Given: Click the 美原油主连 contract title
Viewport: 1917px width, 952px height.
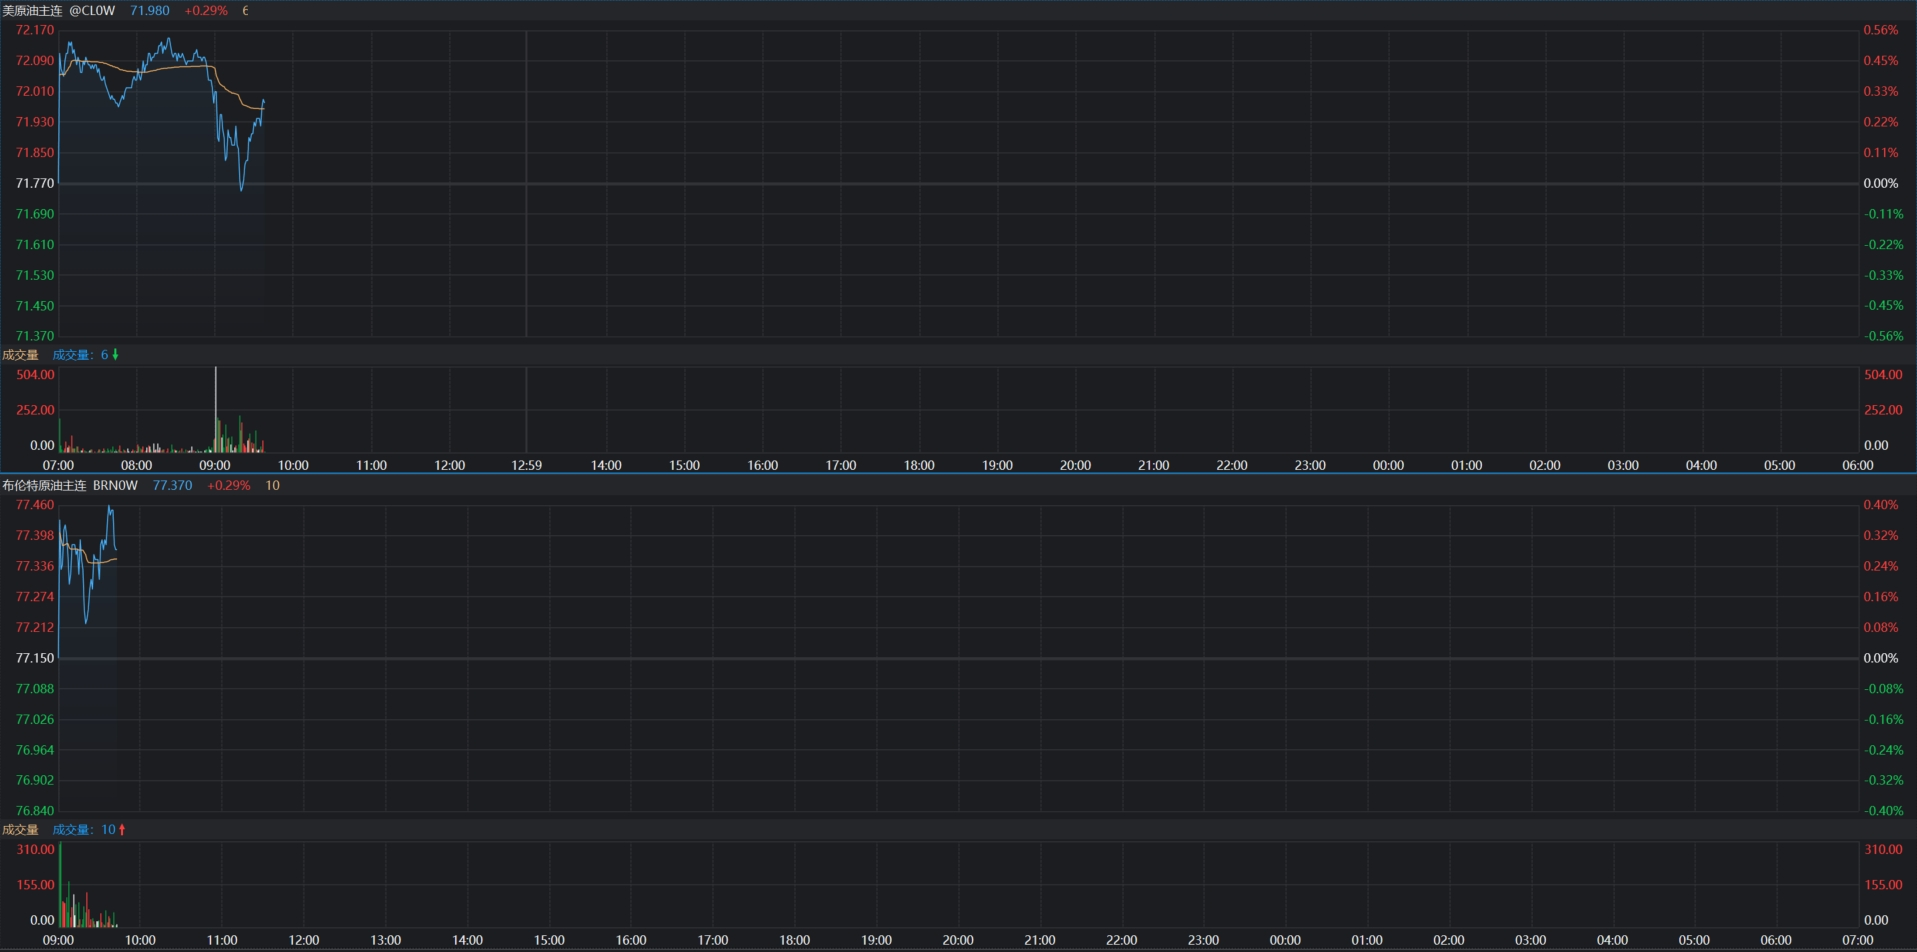Looking at the screenshot, I should point(32,10).
